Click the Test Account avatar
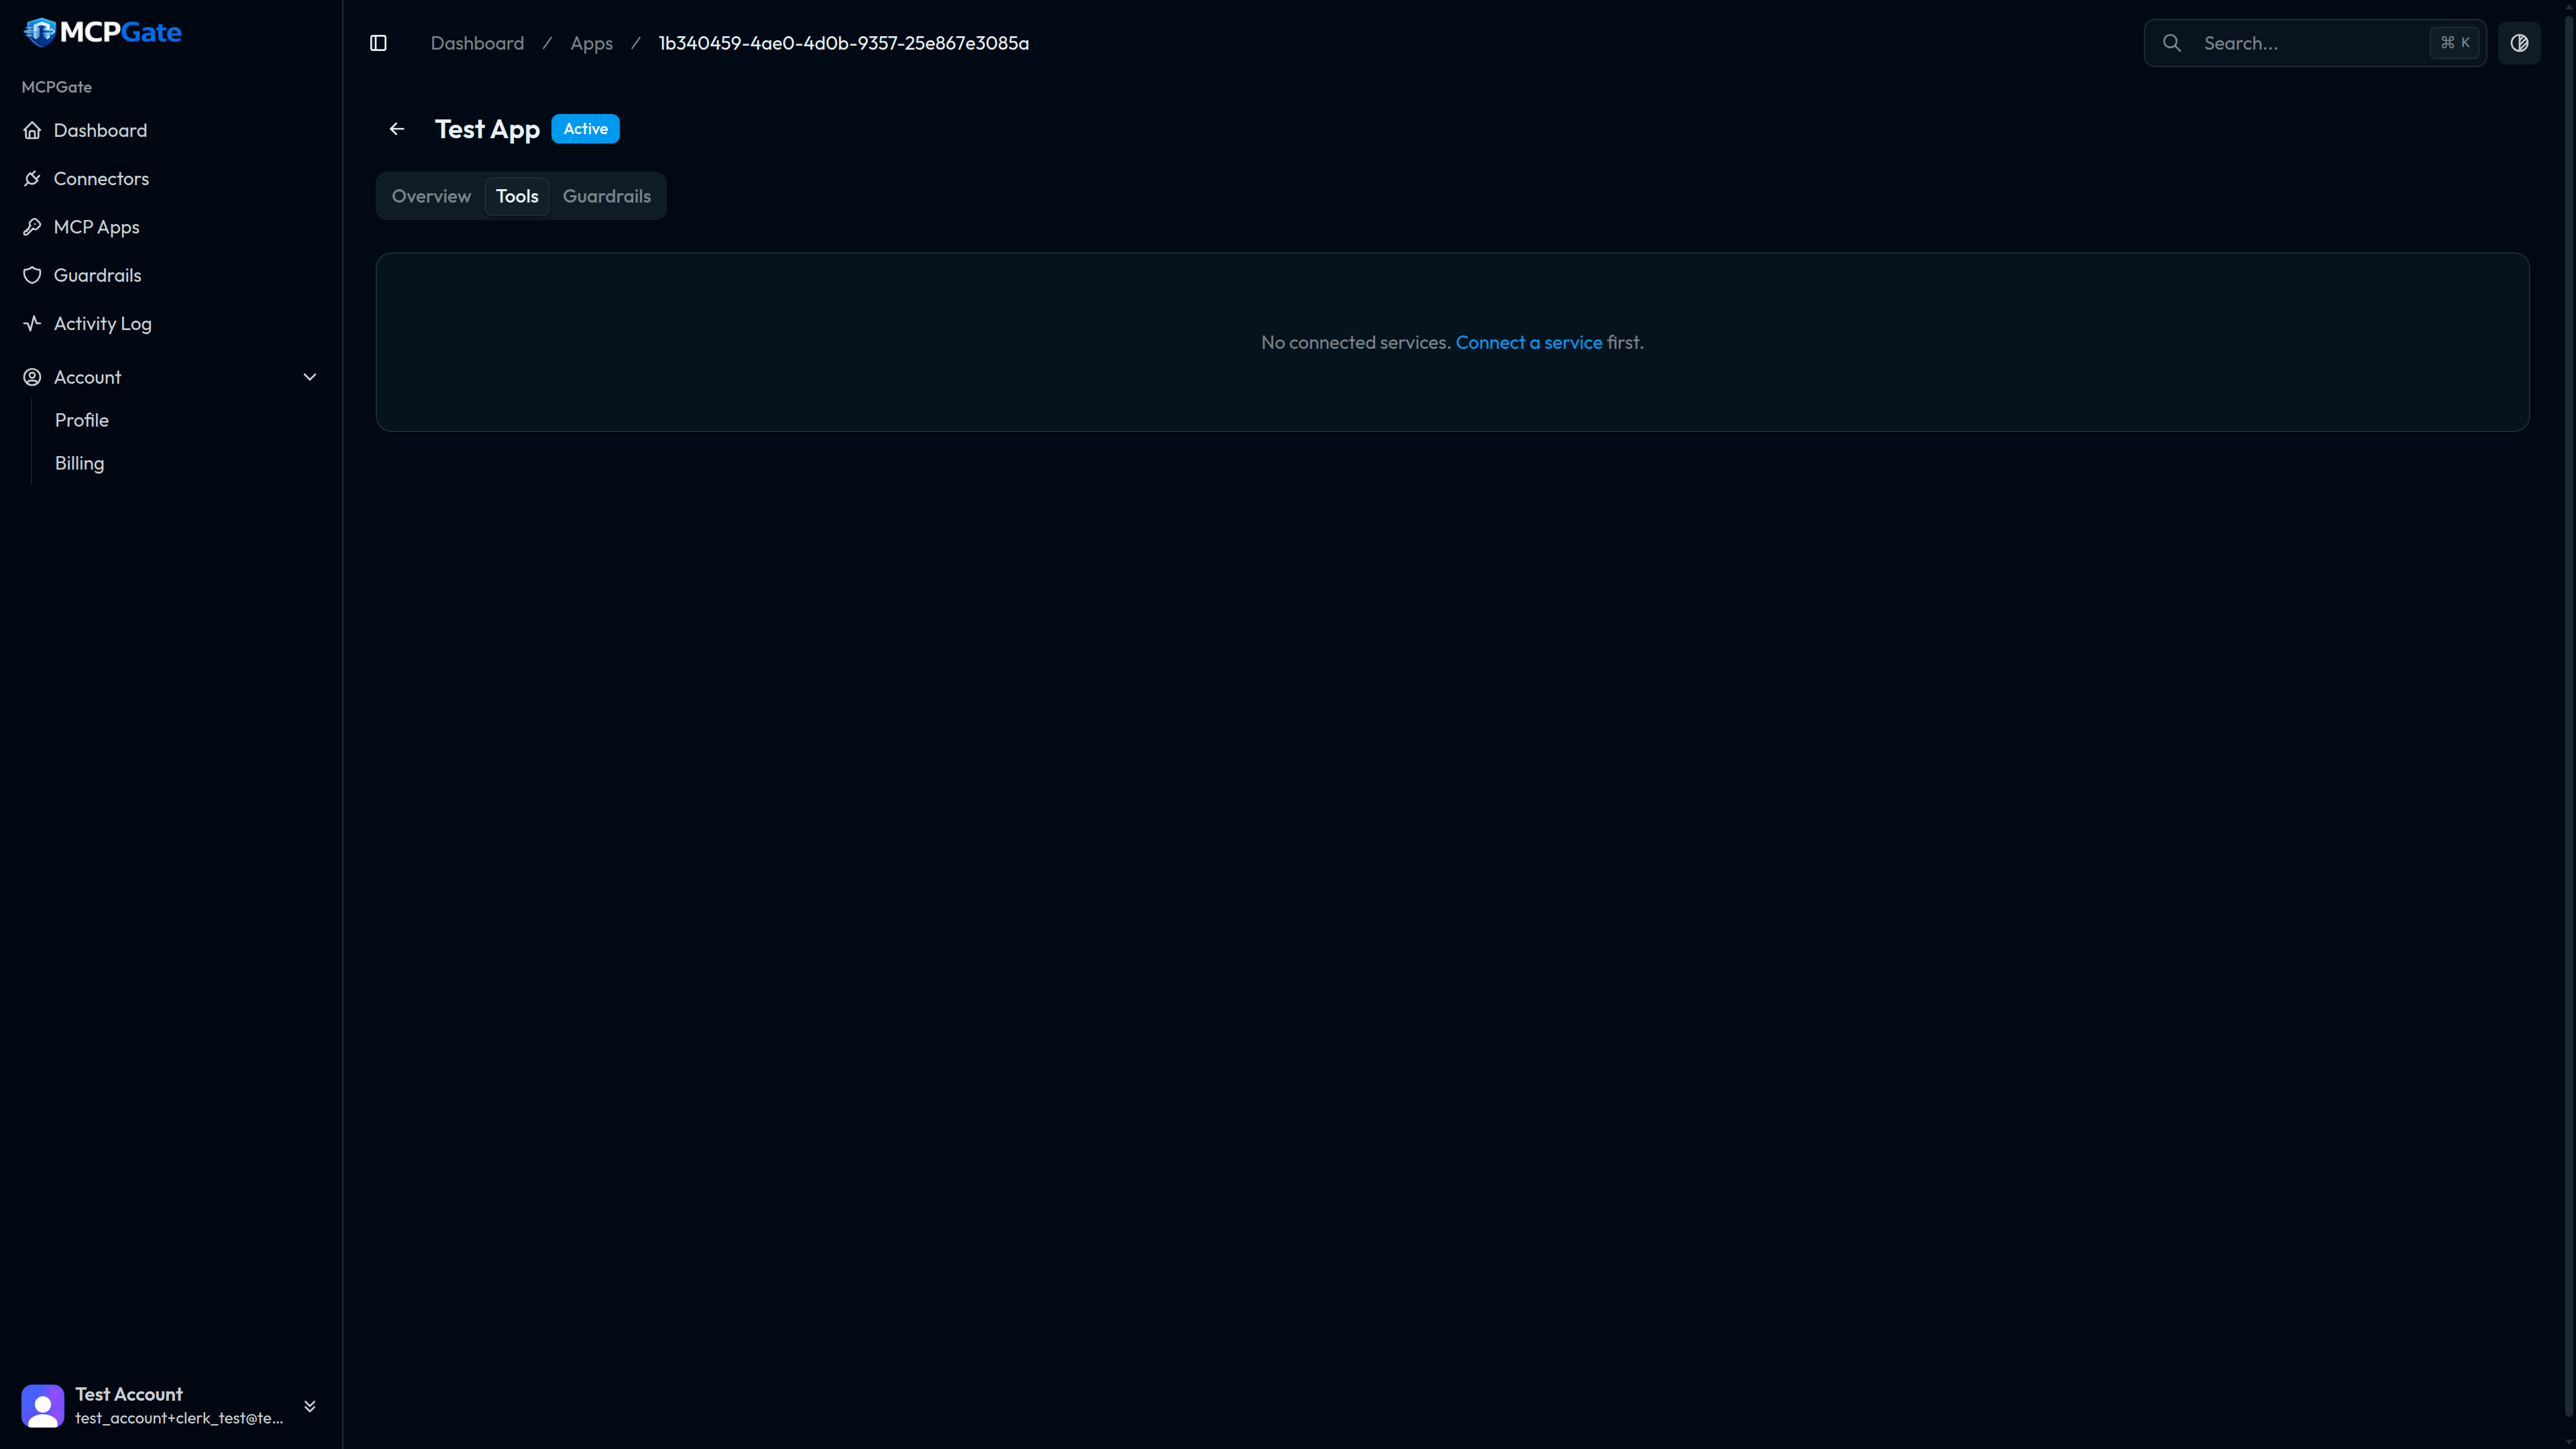The width and height of the screenshot is (2576, 1449). [42, 1405]
